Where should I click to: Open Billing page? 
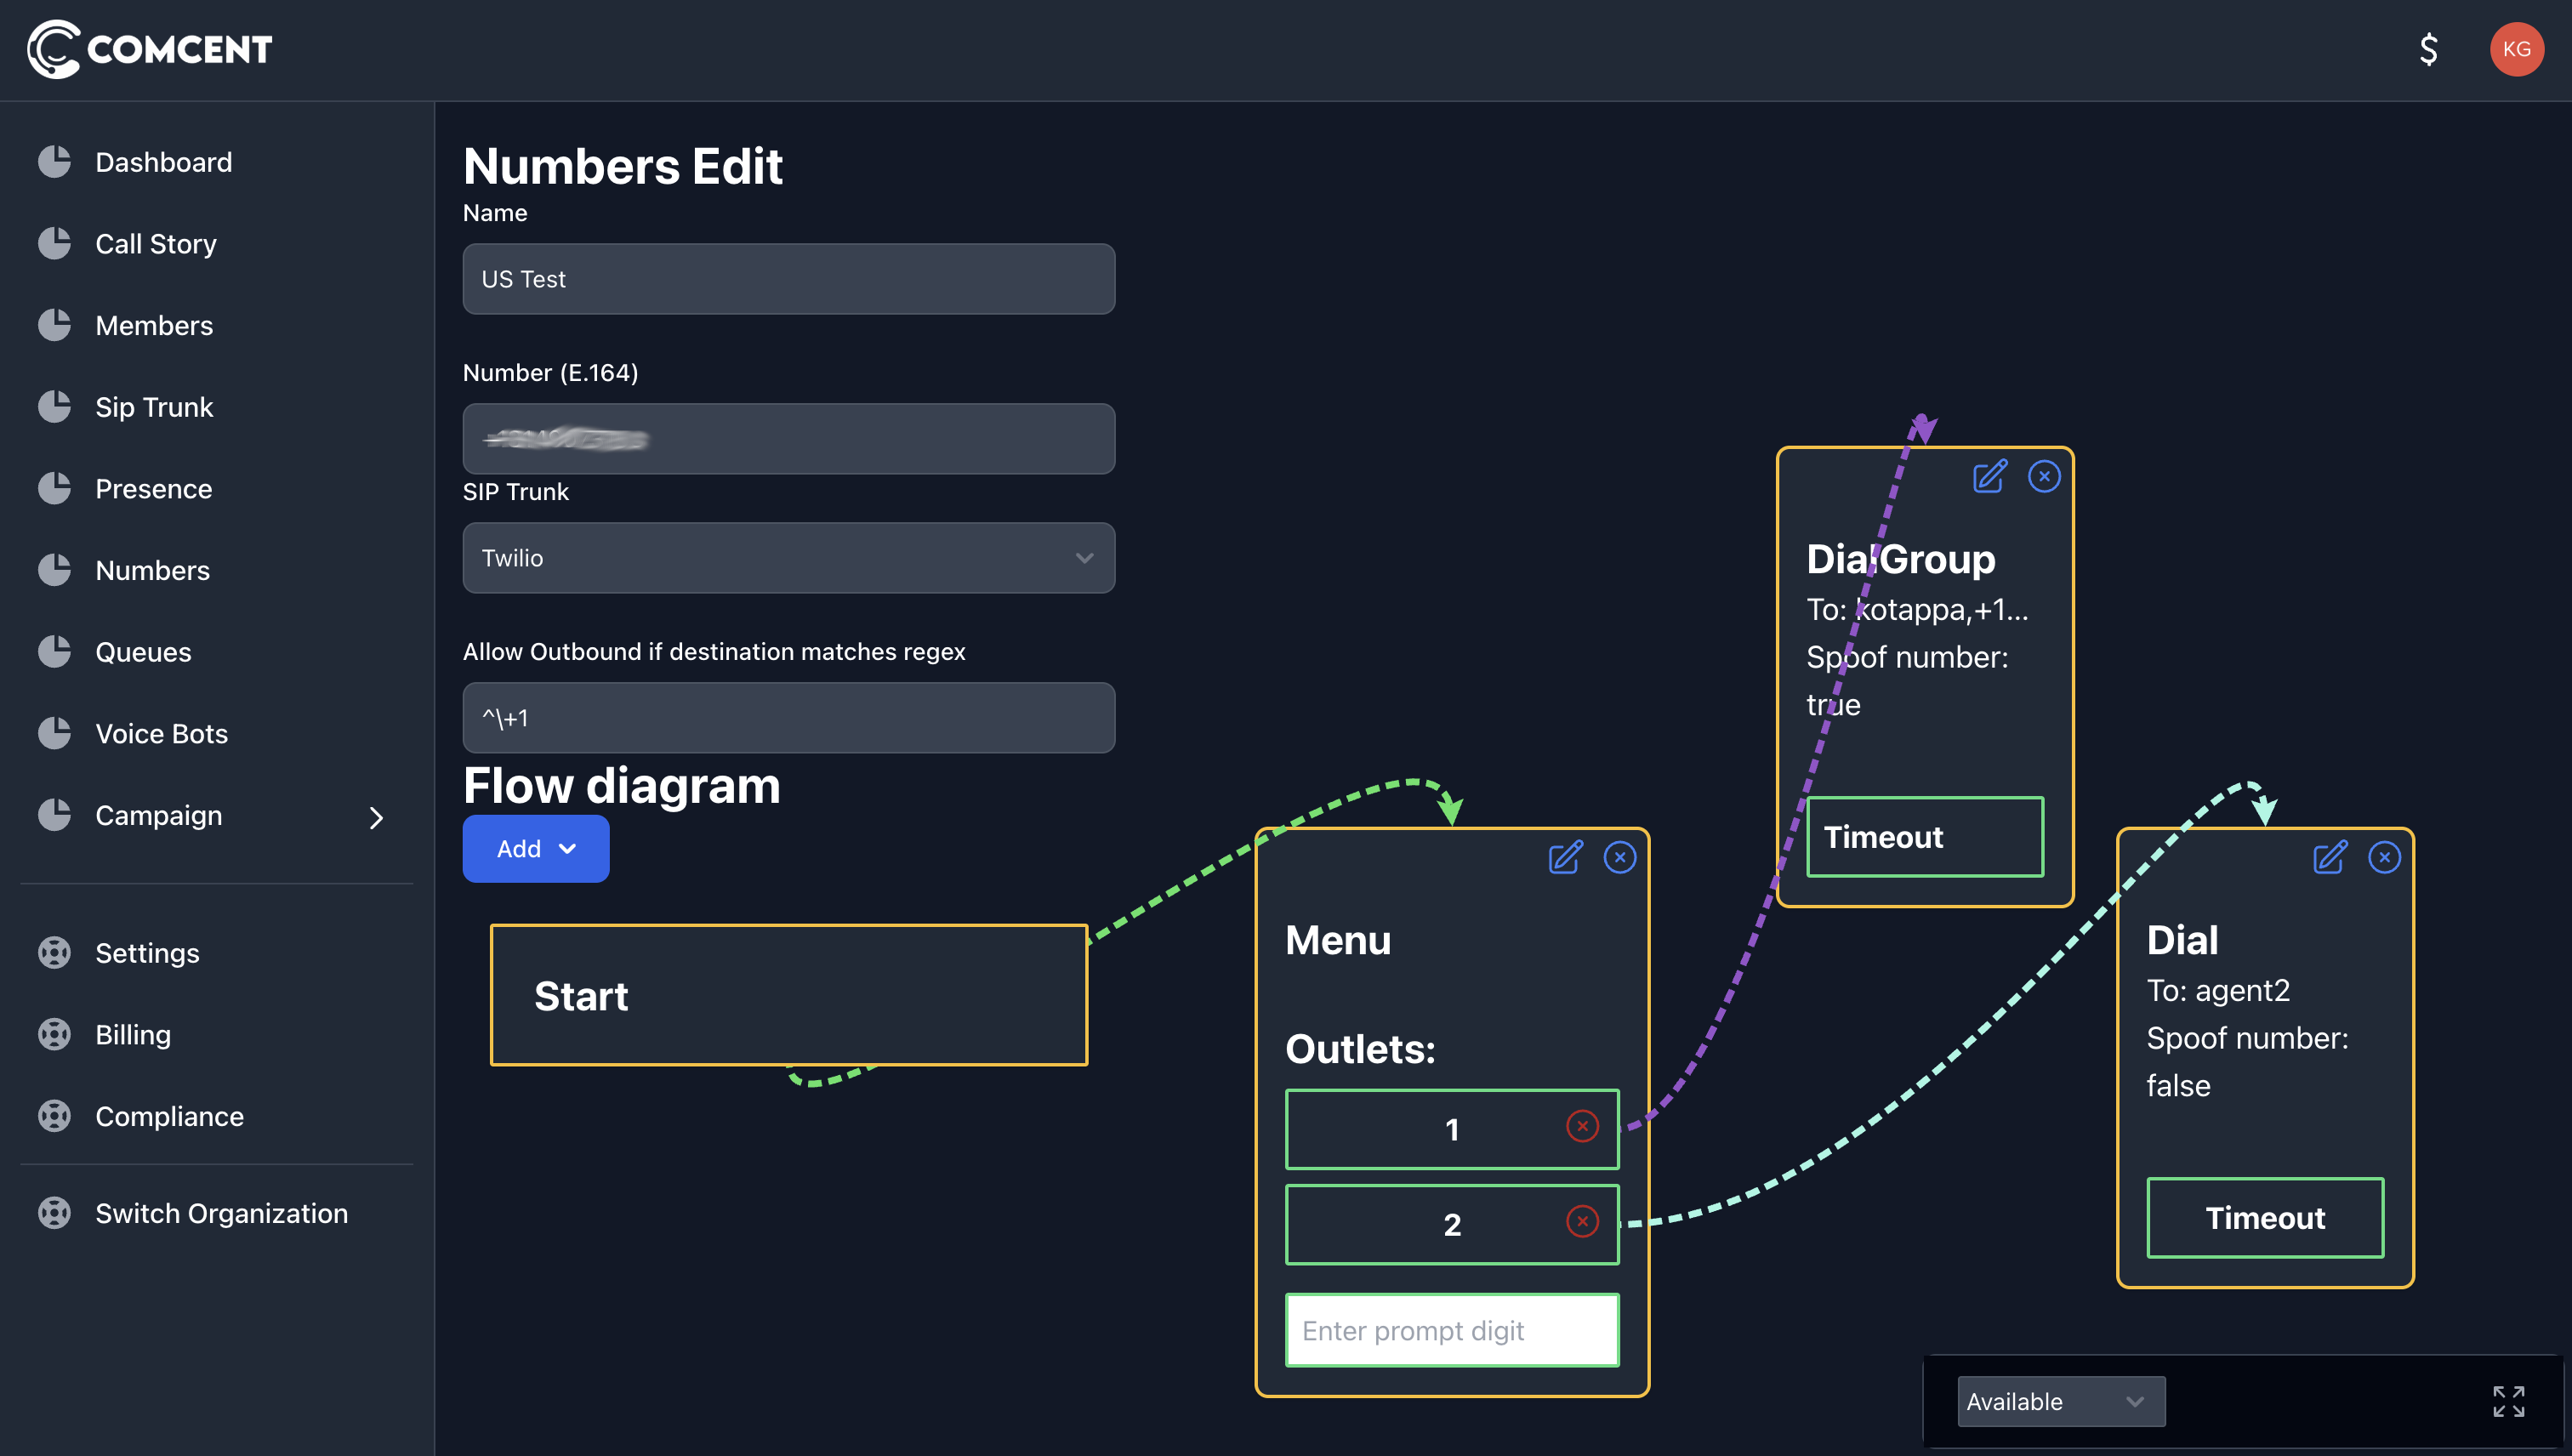coord(133,1035)
